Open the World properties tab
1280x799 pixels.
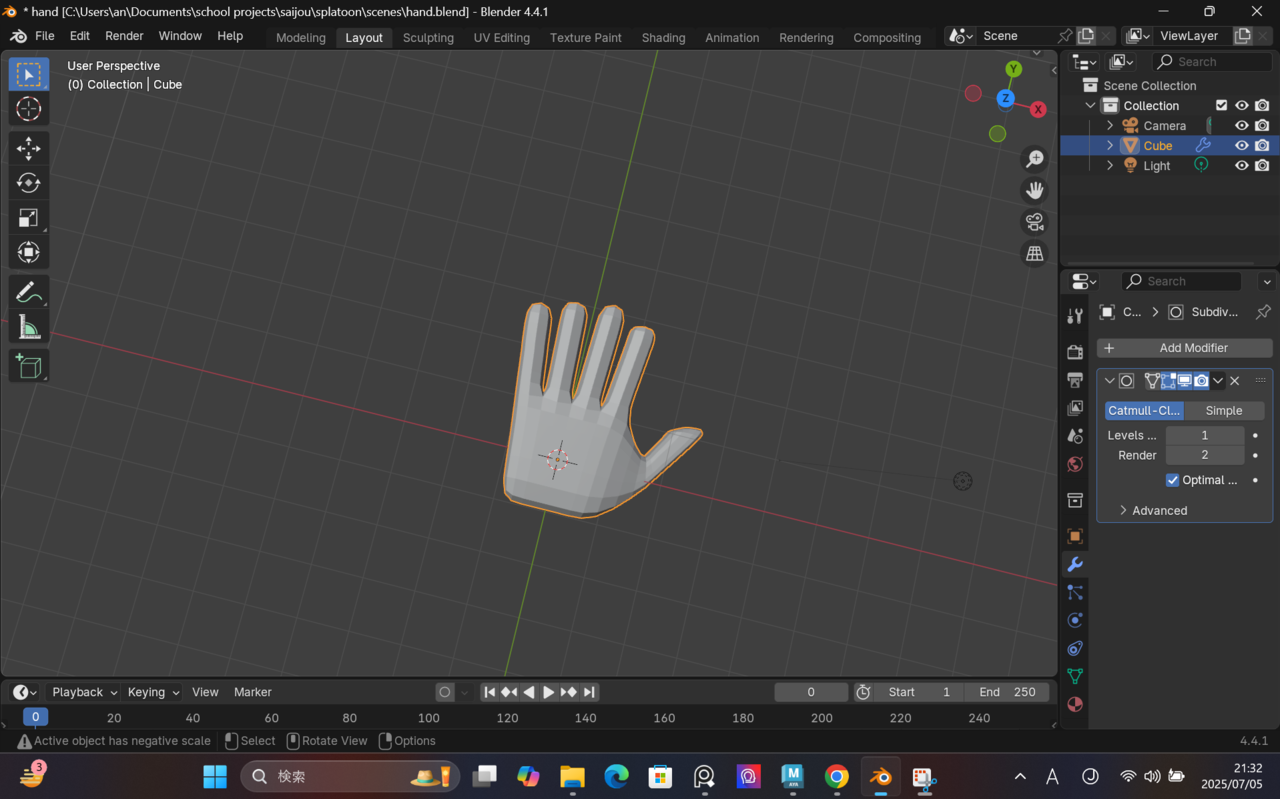[x=1075, y=464]
